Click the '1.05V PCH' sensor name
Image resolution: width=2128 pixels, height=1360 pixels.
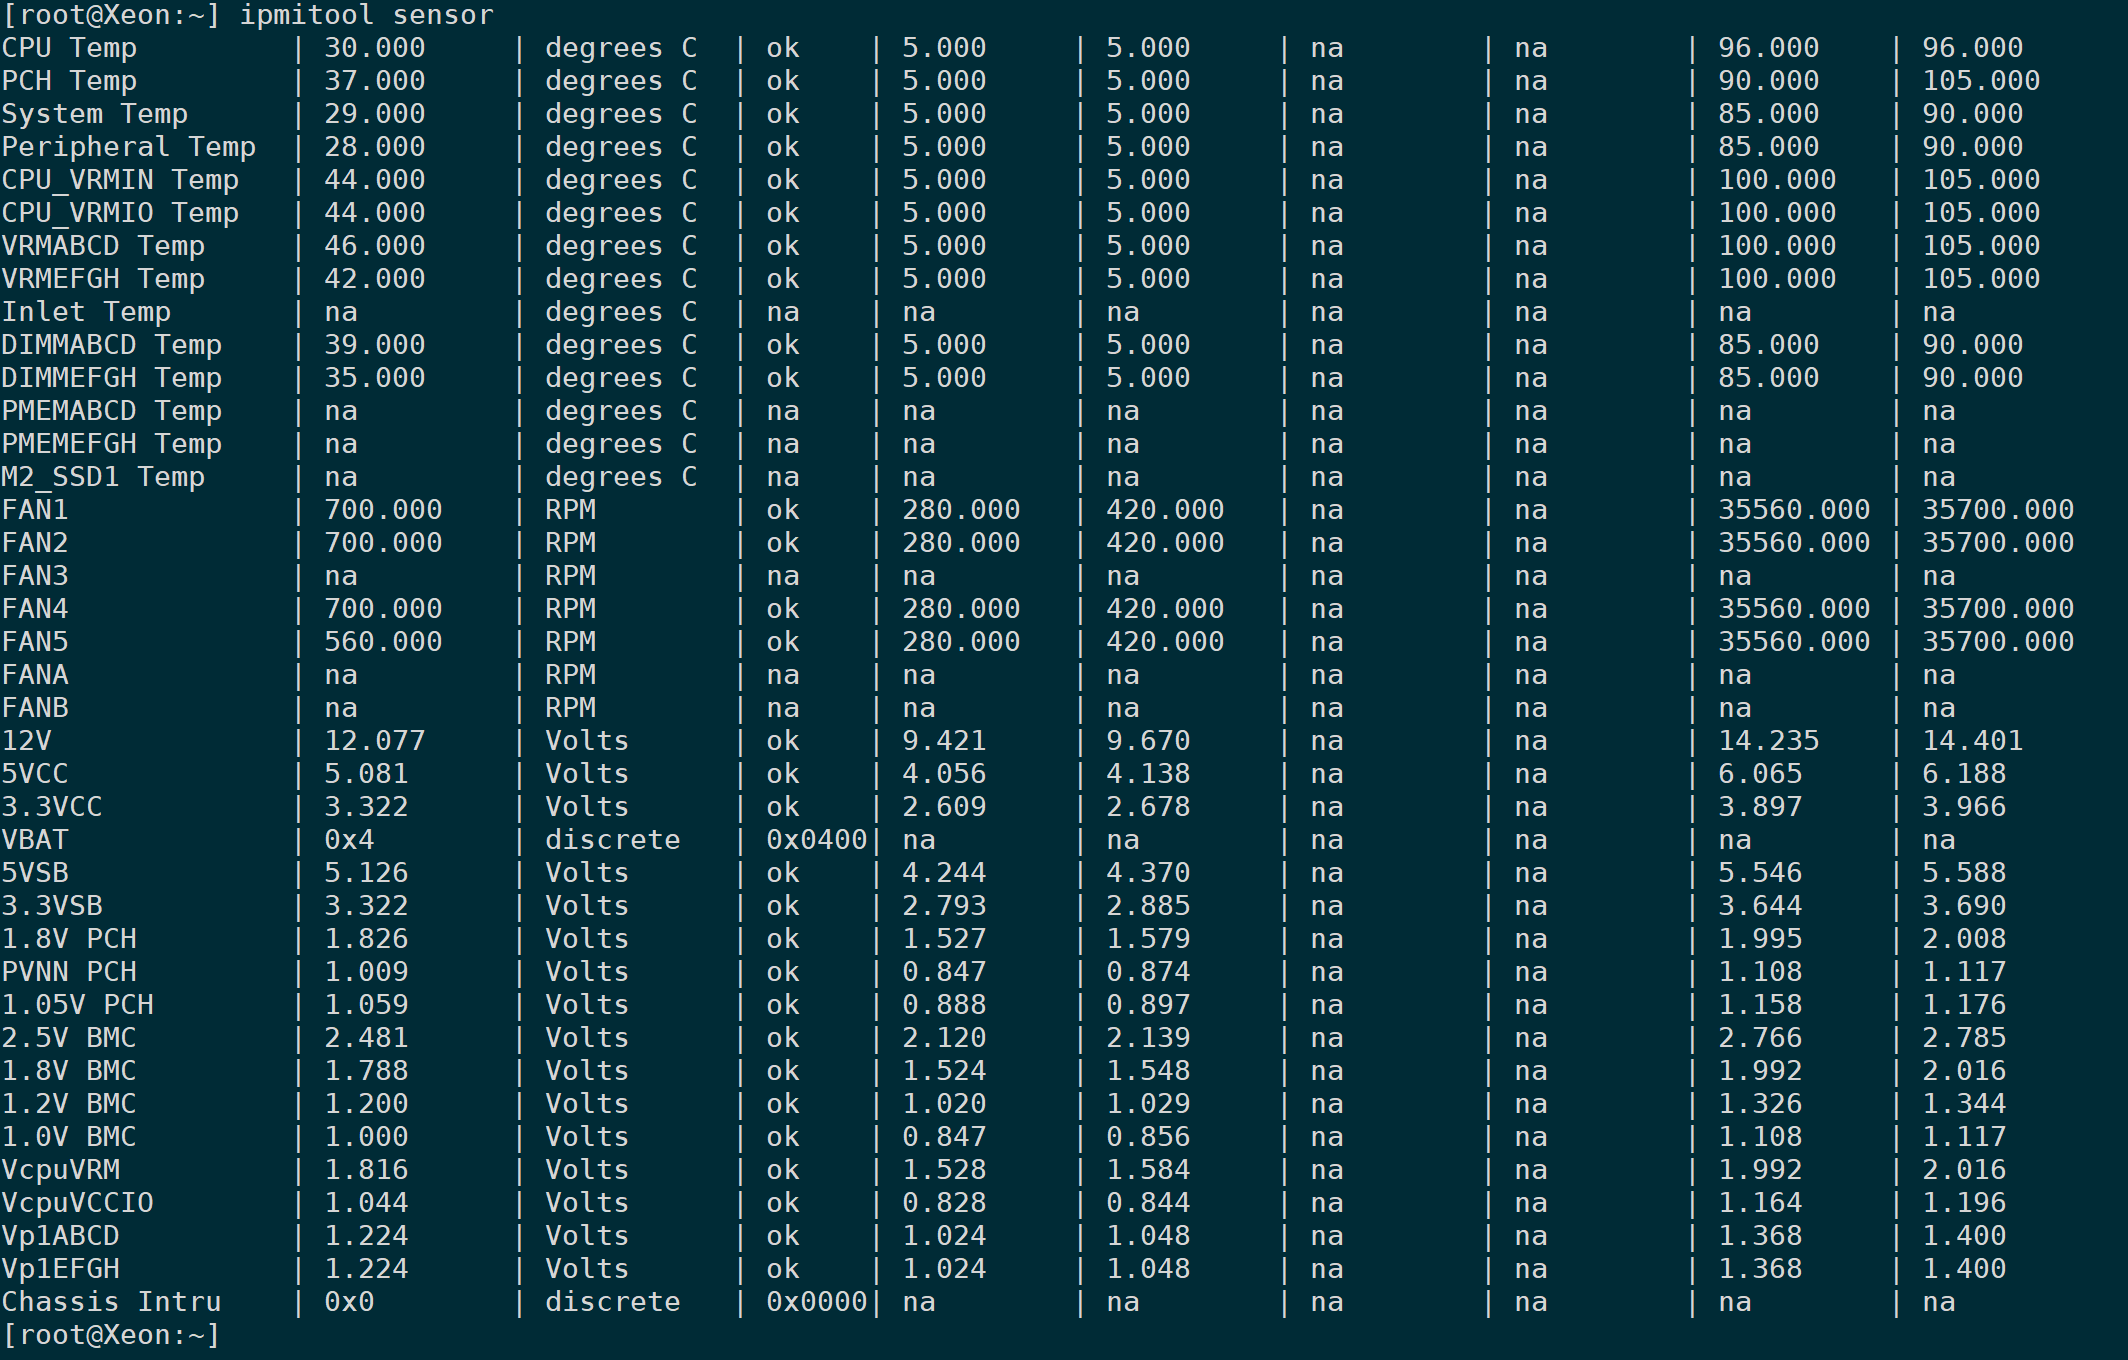click(x=77, y=1005)
